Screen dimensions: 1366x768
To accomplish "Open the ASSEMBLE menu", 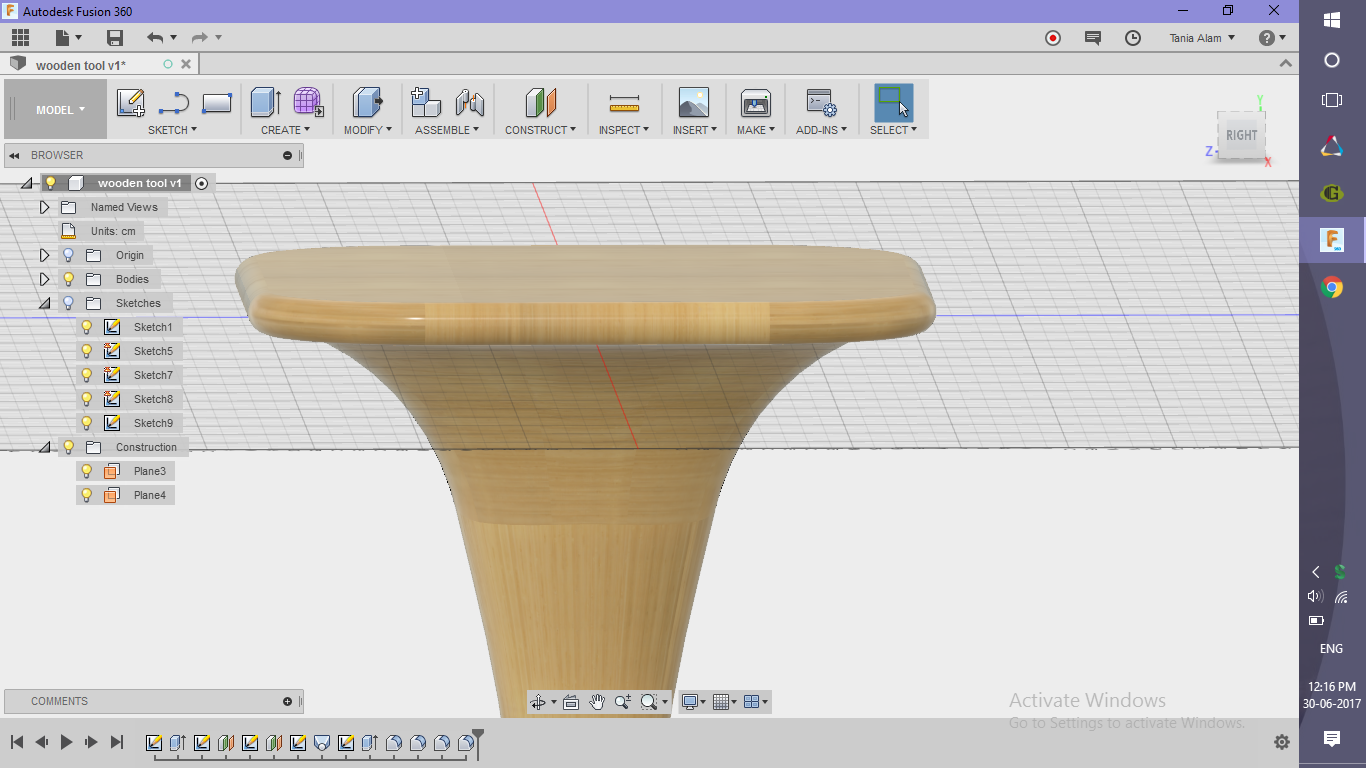I will (x=447, y=130).
